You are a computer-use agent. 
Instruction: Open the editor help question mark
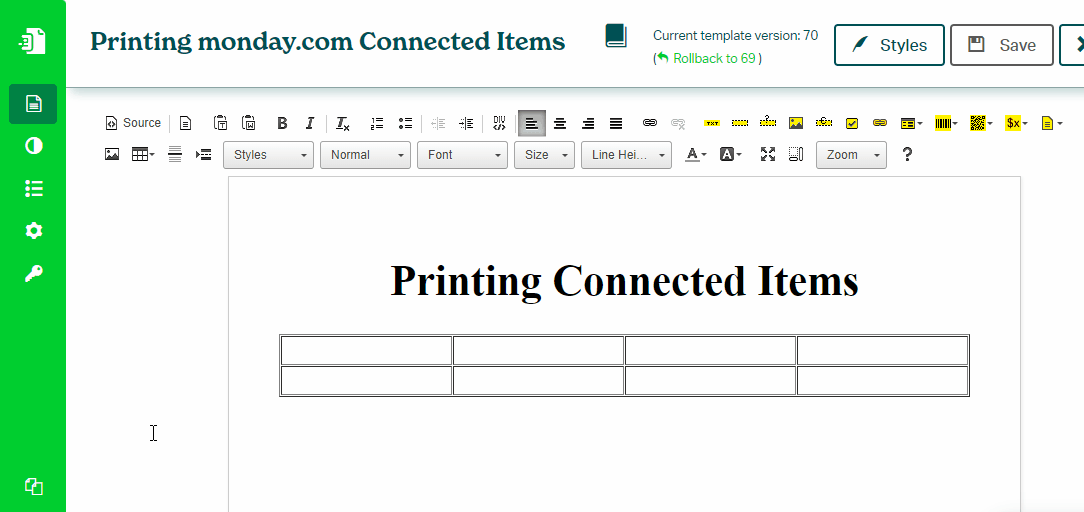click(907, 155)
